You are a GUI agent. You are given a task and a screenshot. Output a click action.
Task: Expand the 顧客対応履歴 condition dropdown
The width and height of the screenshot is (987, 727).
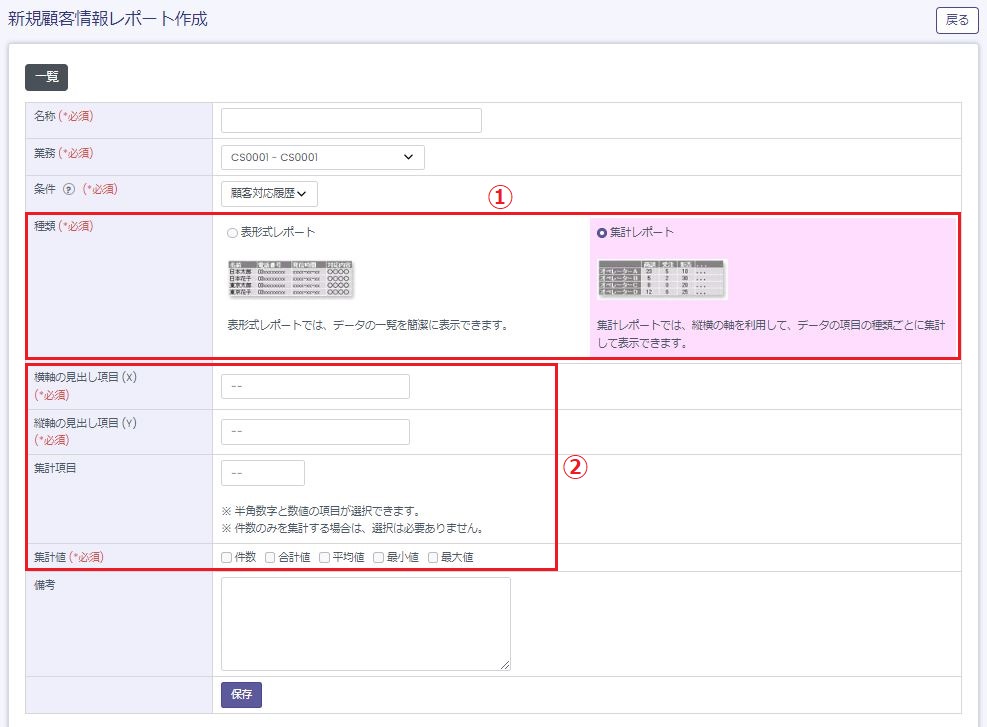(x=269, y=192)
